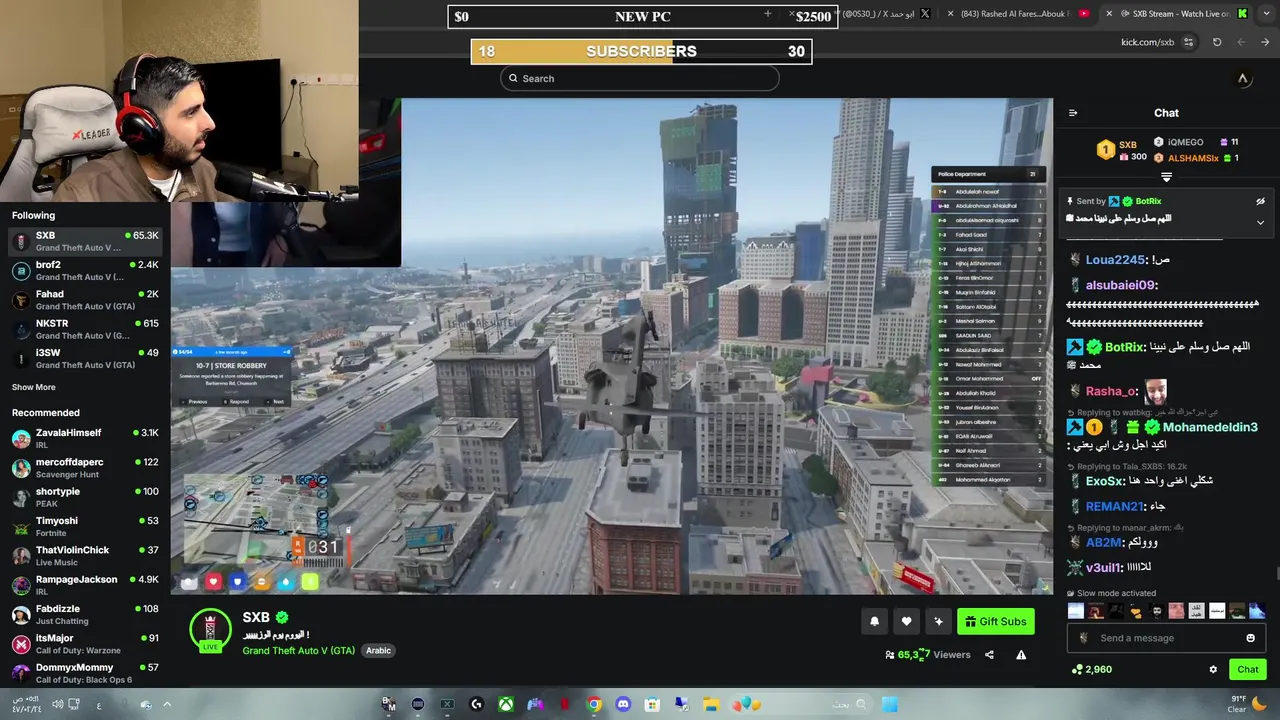Open the Windows Start button
The height and width of the screenshot is (720, 1280).
pyautogui.click(x=889, y=704)
